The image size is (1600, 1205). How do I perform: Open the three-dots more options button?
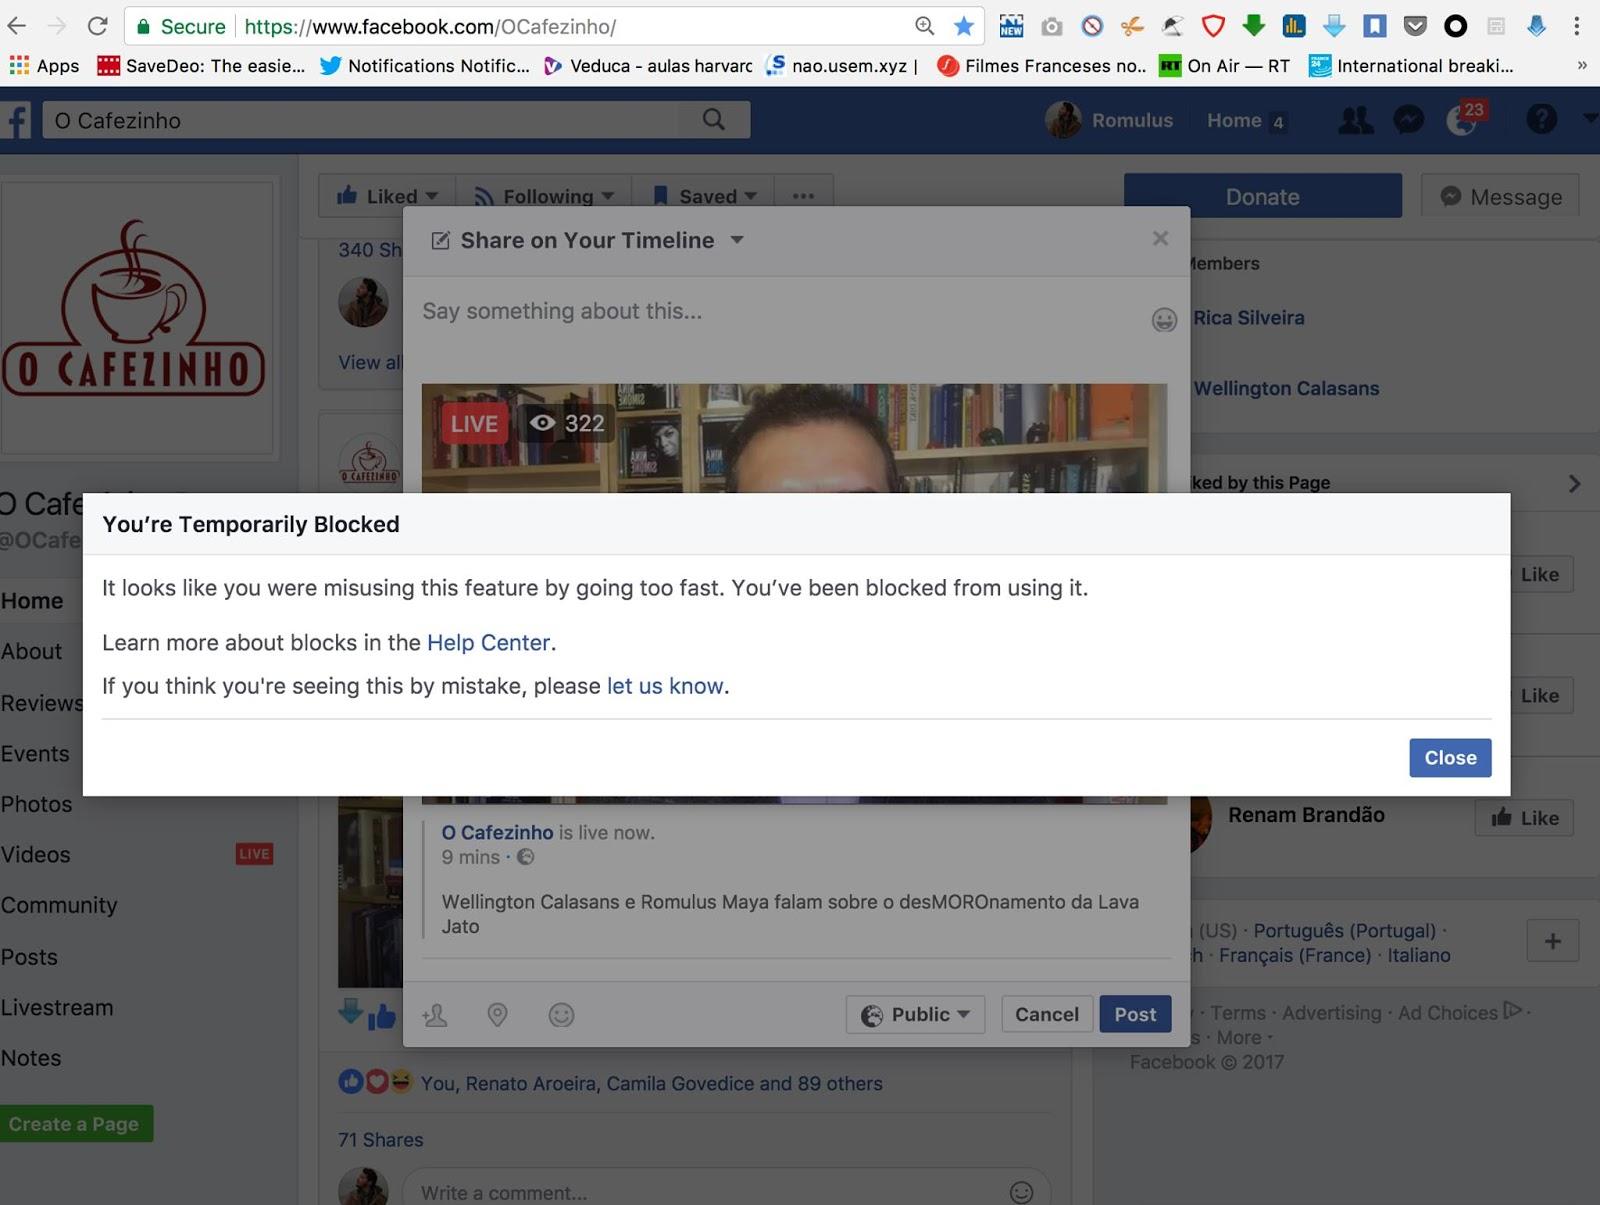pyautogui.click(x=803, y=196)
